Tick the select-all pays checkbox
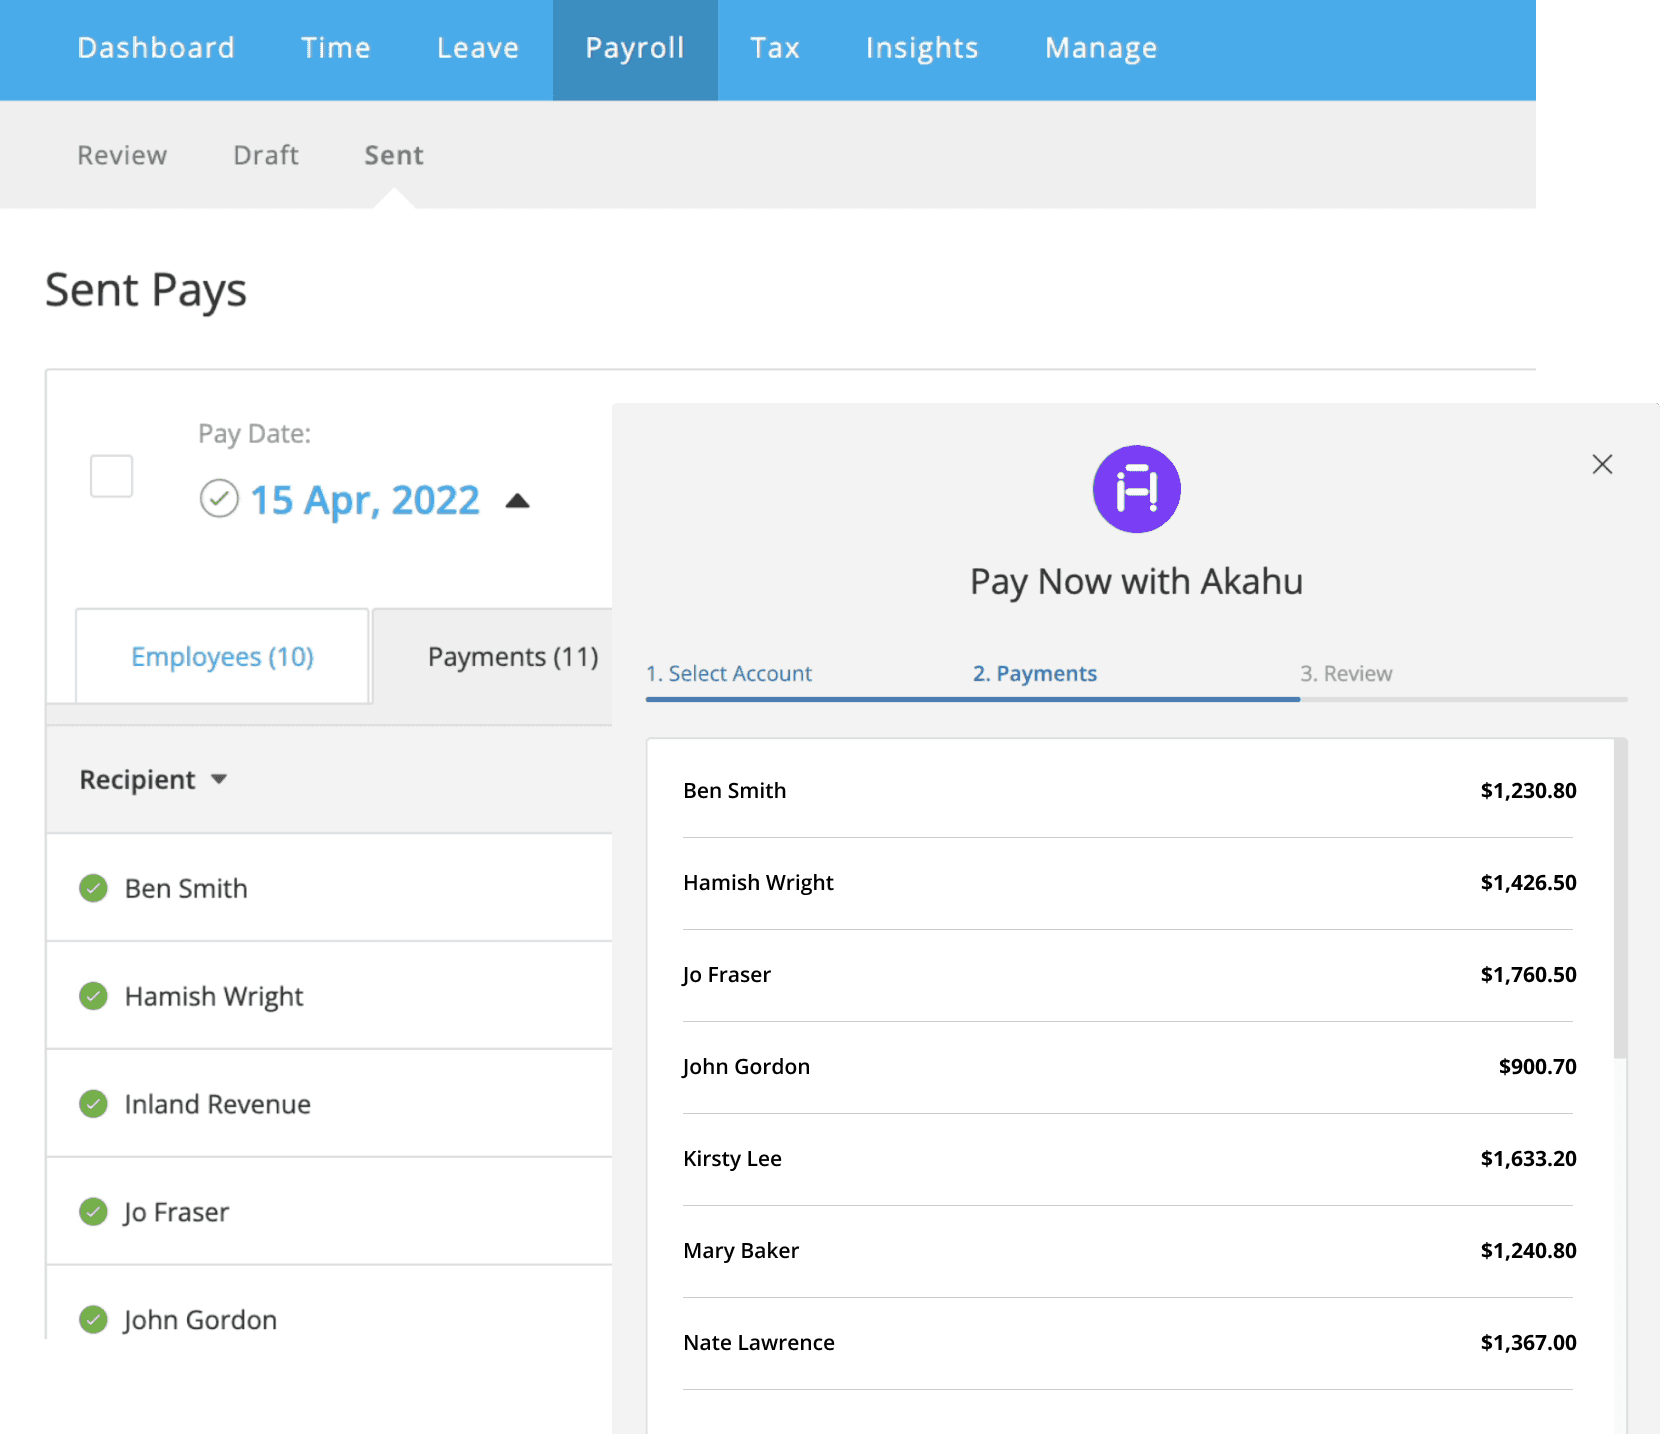 pos(111,477)
